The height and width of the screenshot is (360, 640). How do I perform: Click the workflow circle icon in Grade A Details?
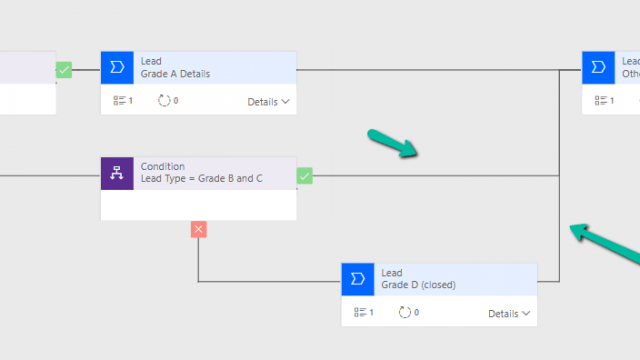pos(164,100)
